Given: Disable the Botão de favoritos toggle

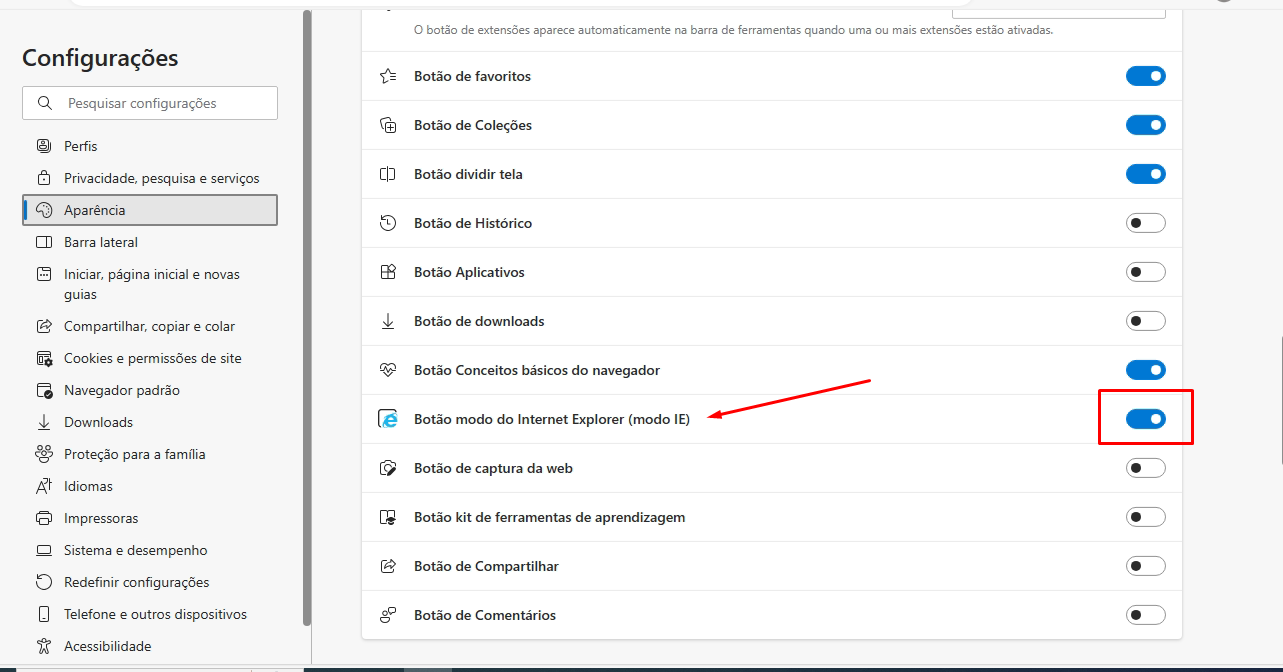Looking at the screenshot, I should (x=1145, y=76).
